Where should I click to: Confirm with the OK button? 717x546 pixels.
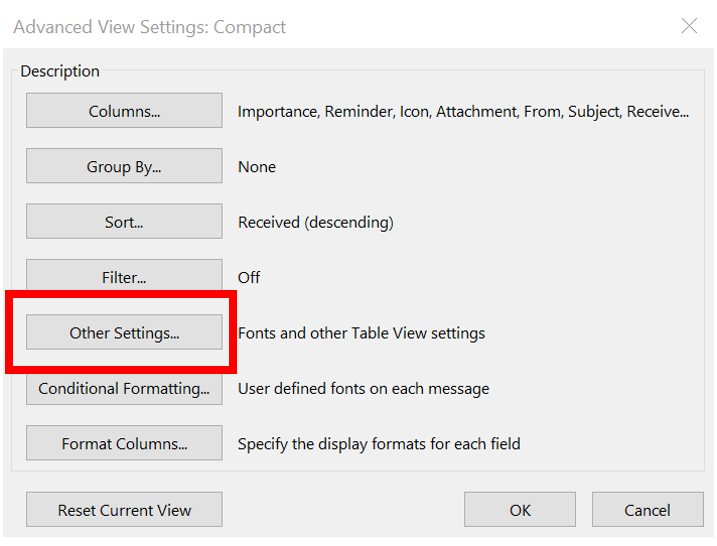click(520, 510)
